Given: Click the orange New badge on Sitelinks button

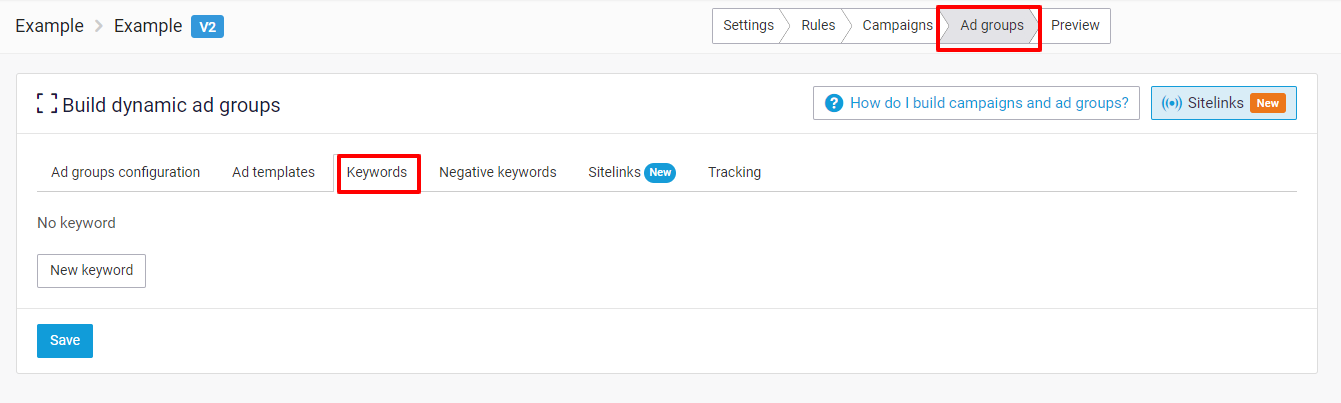Looking at the screenshot, I should point(1267,103).
